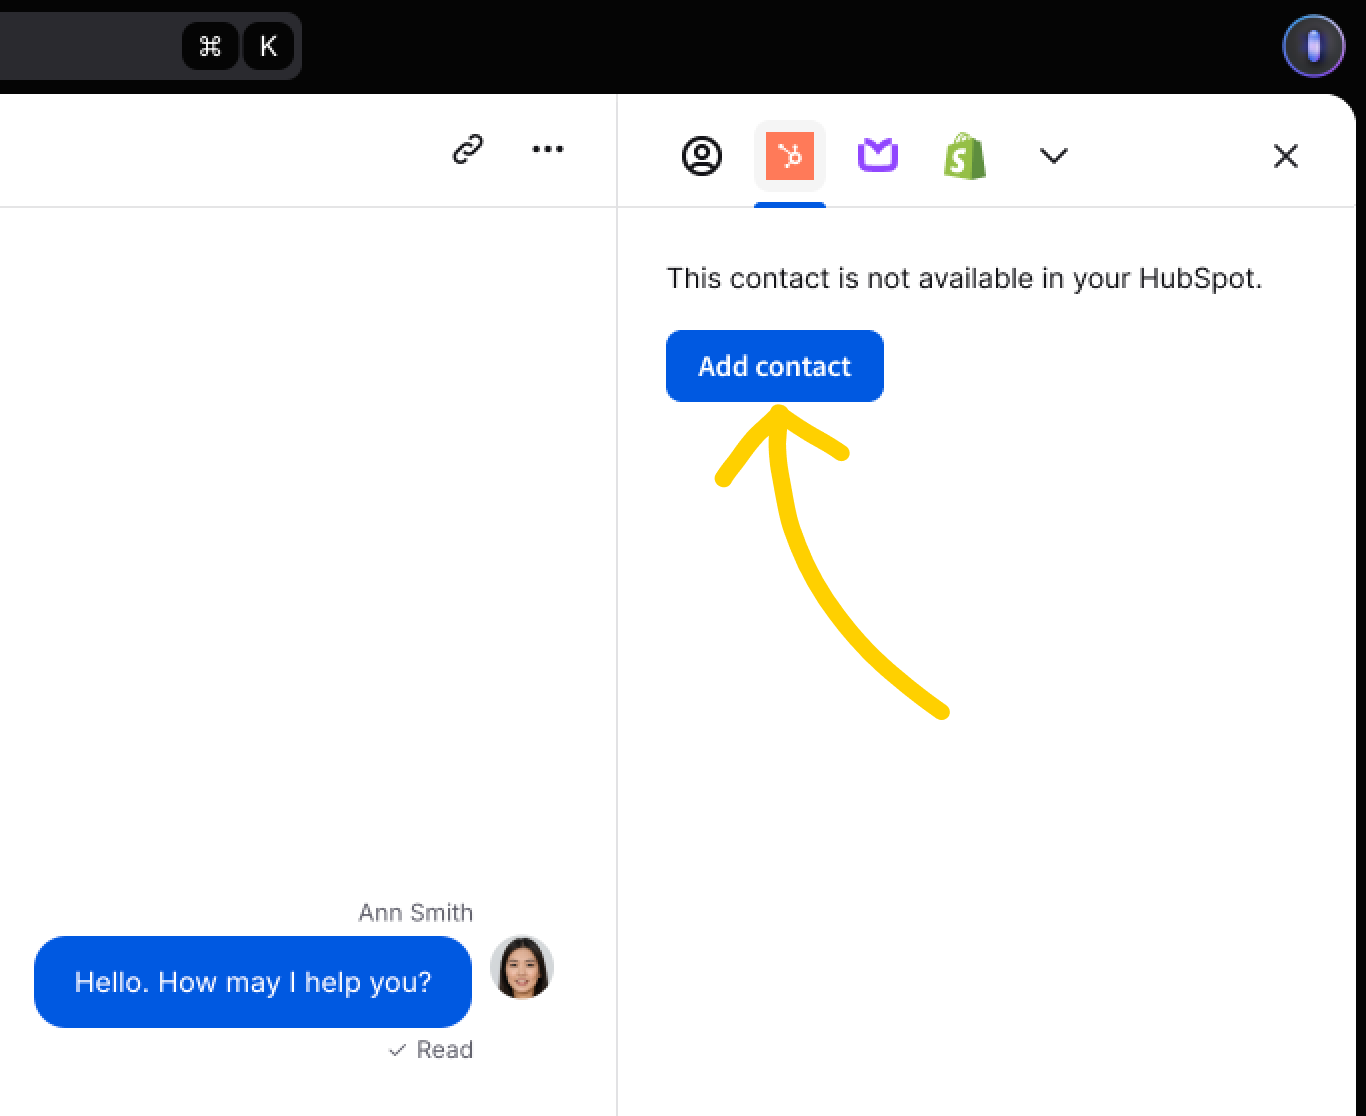Open the HubSpot integration tab
This screenshot has height=1116, width=1366.
pyautogui.click(x=790, y=156)
